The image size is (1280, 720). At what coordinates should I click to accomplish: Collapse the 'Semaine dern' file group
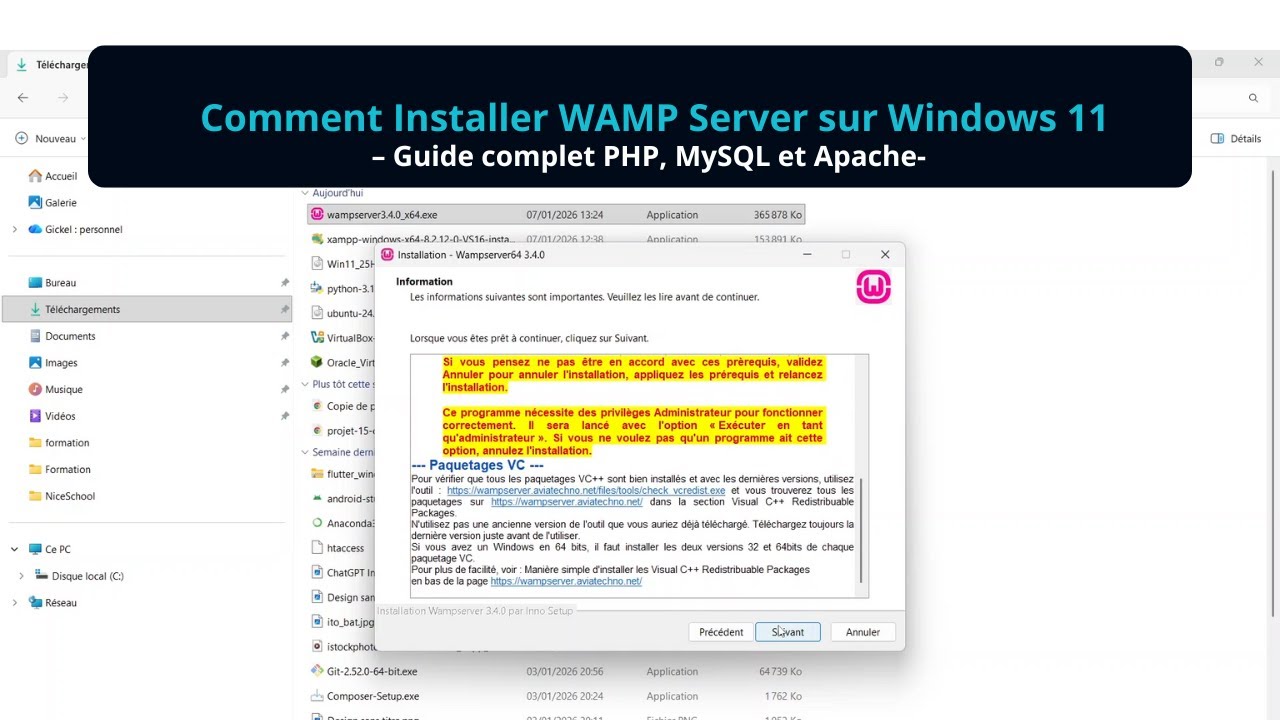(306, 452)
